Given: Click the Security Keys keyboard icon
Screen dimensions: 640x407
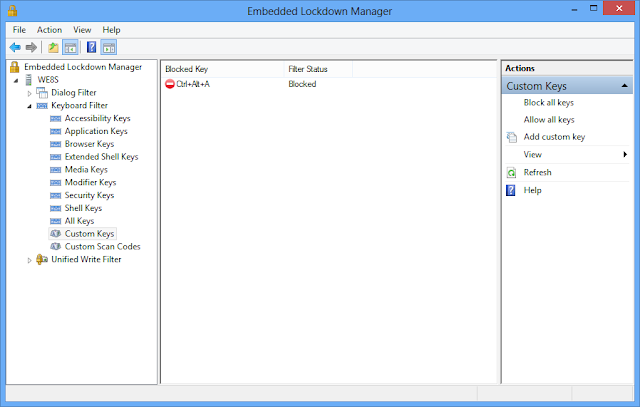Looking at the screenshot, I should click(x=56, y=196).
